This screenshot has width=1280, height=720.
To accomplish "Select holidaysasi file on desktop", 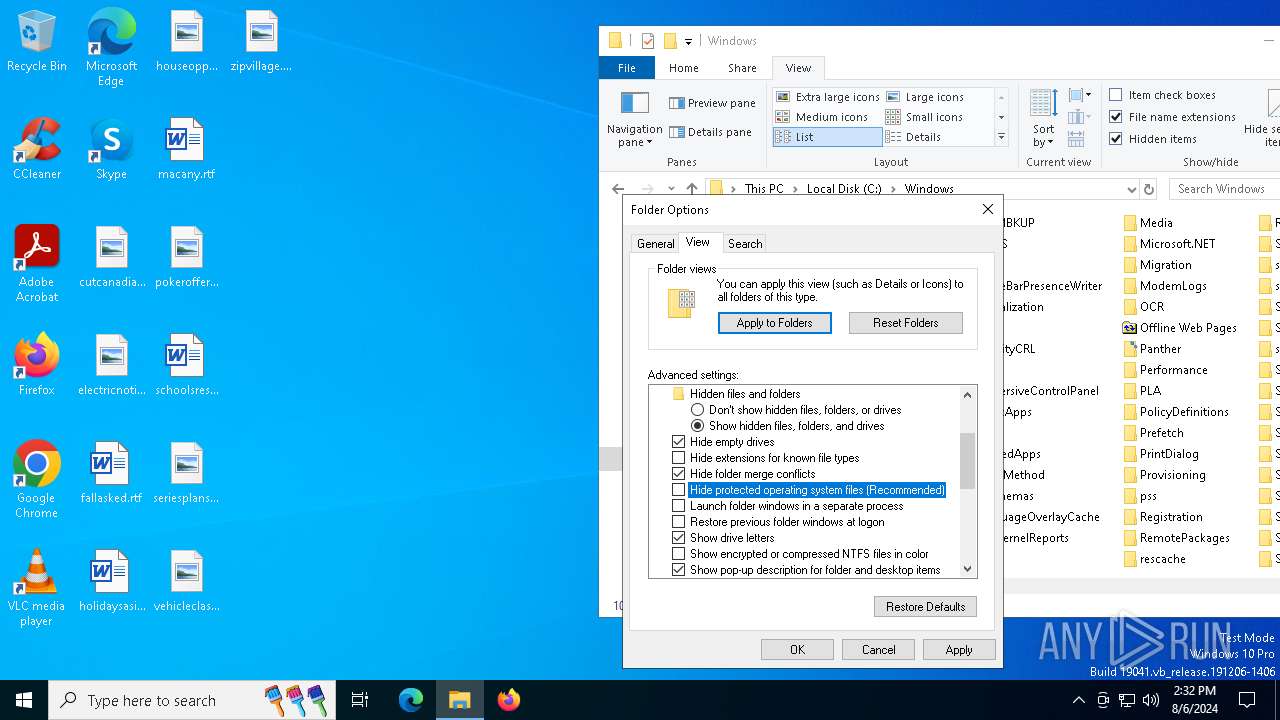I will pyautogui.click(x=111, y=580).
